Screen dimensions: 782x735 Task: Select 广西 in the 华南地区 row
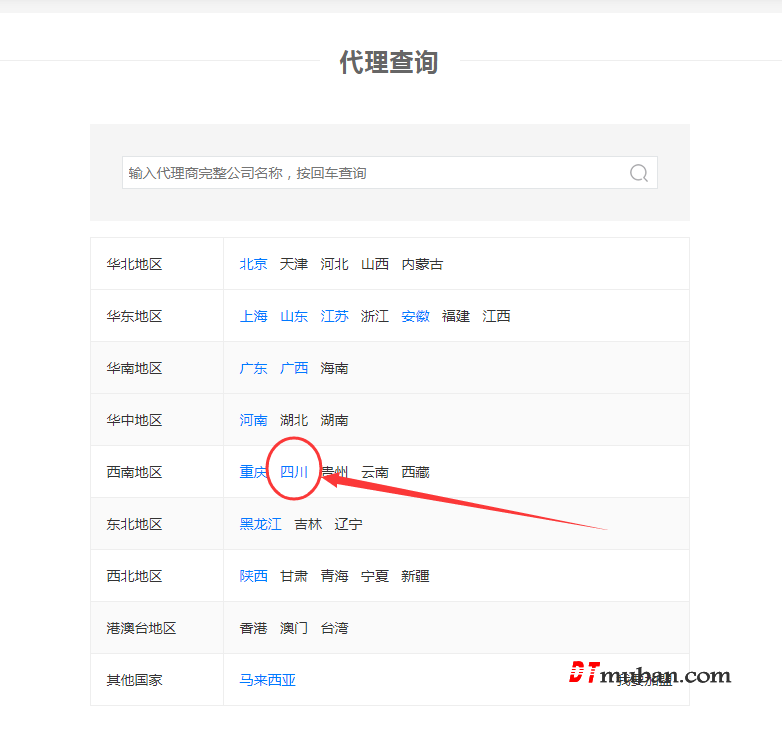pyautogui.click(x=294, y=368)
